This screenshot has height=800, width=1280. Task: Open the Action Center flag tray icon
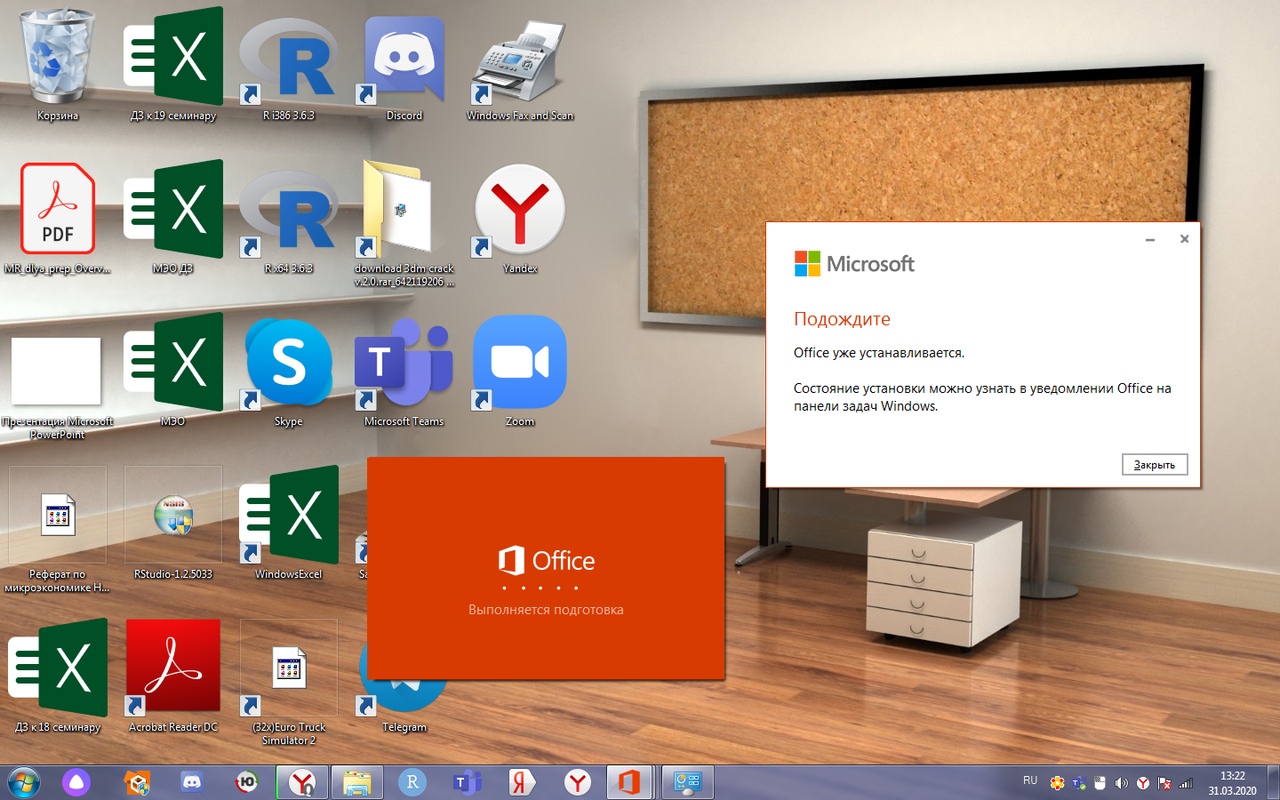[1164, 783]
